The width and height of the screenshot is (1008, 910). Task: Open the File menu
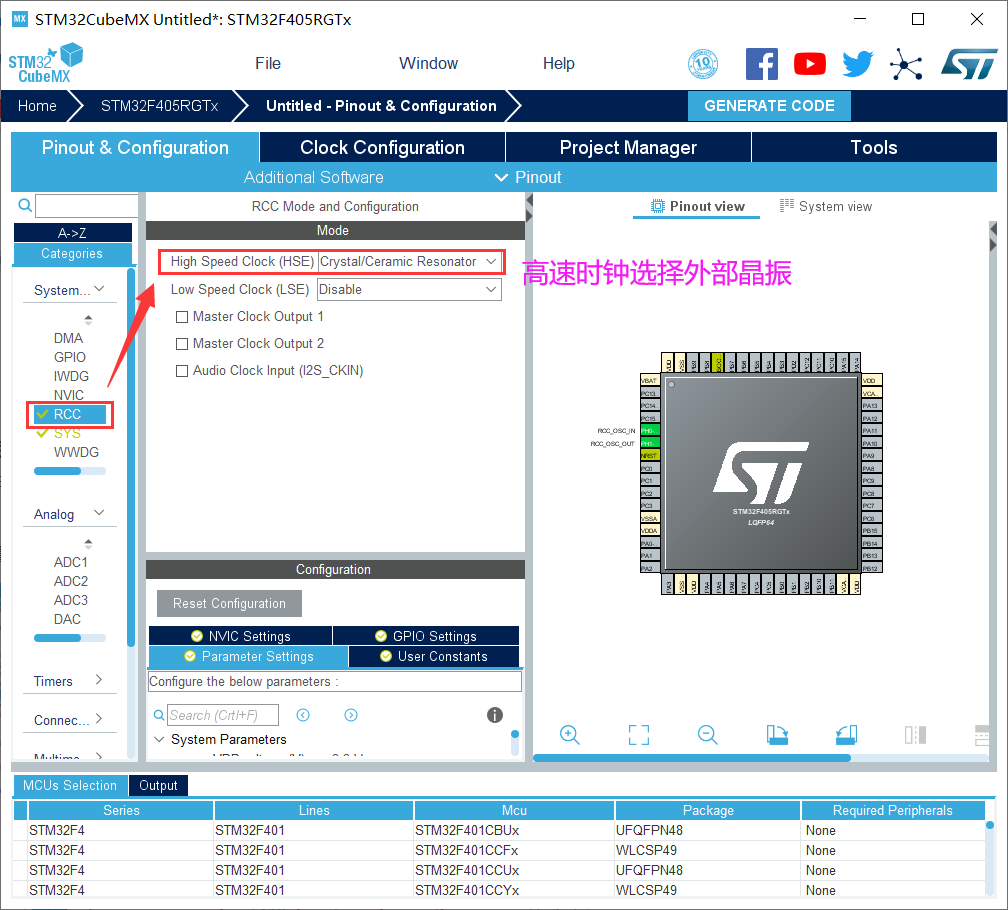(267, 64)
